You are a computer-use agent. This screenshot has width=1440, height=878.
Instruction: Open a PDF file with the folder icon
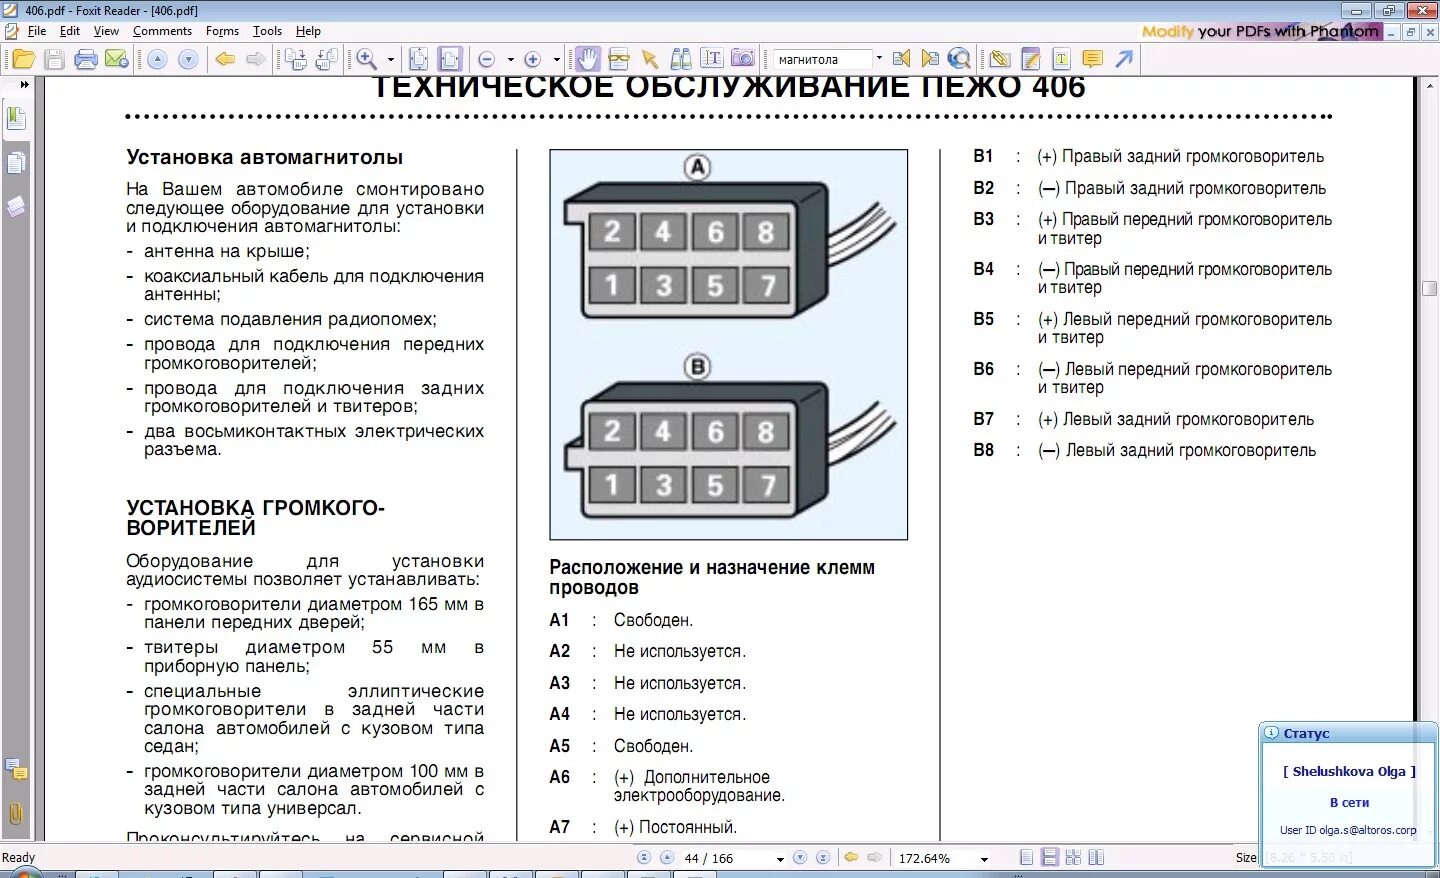pos(23,59)
